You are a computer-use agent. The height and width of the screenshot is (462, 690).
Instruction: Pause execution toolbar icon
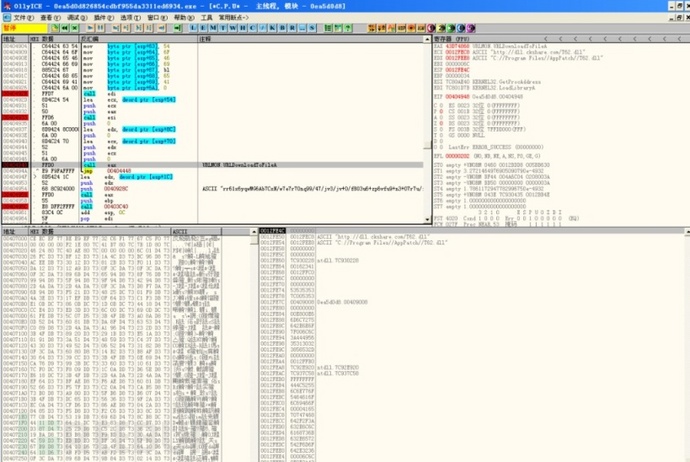100,28
